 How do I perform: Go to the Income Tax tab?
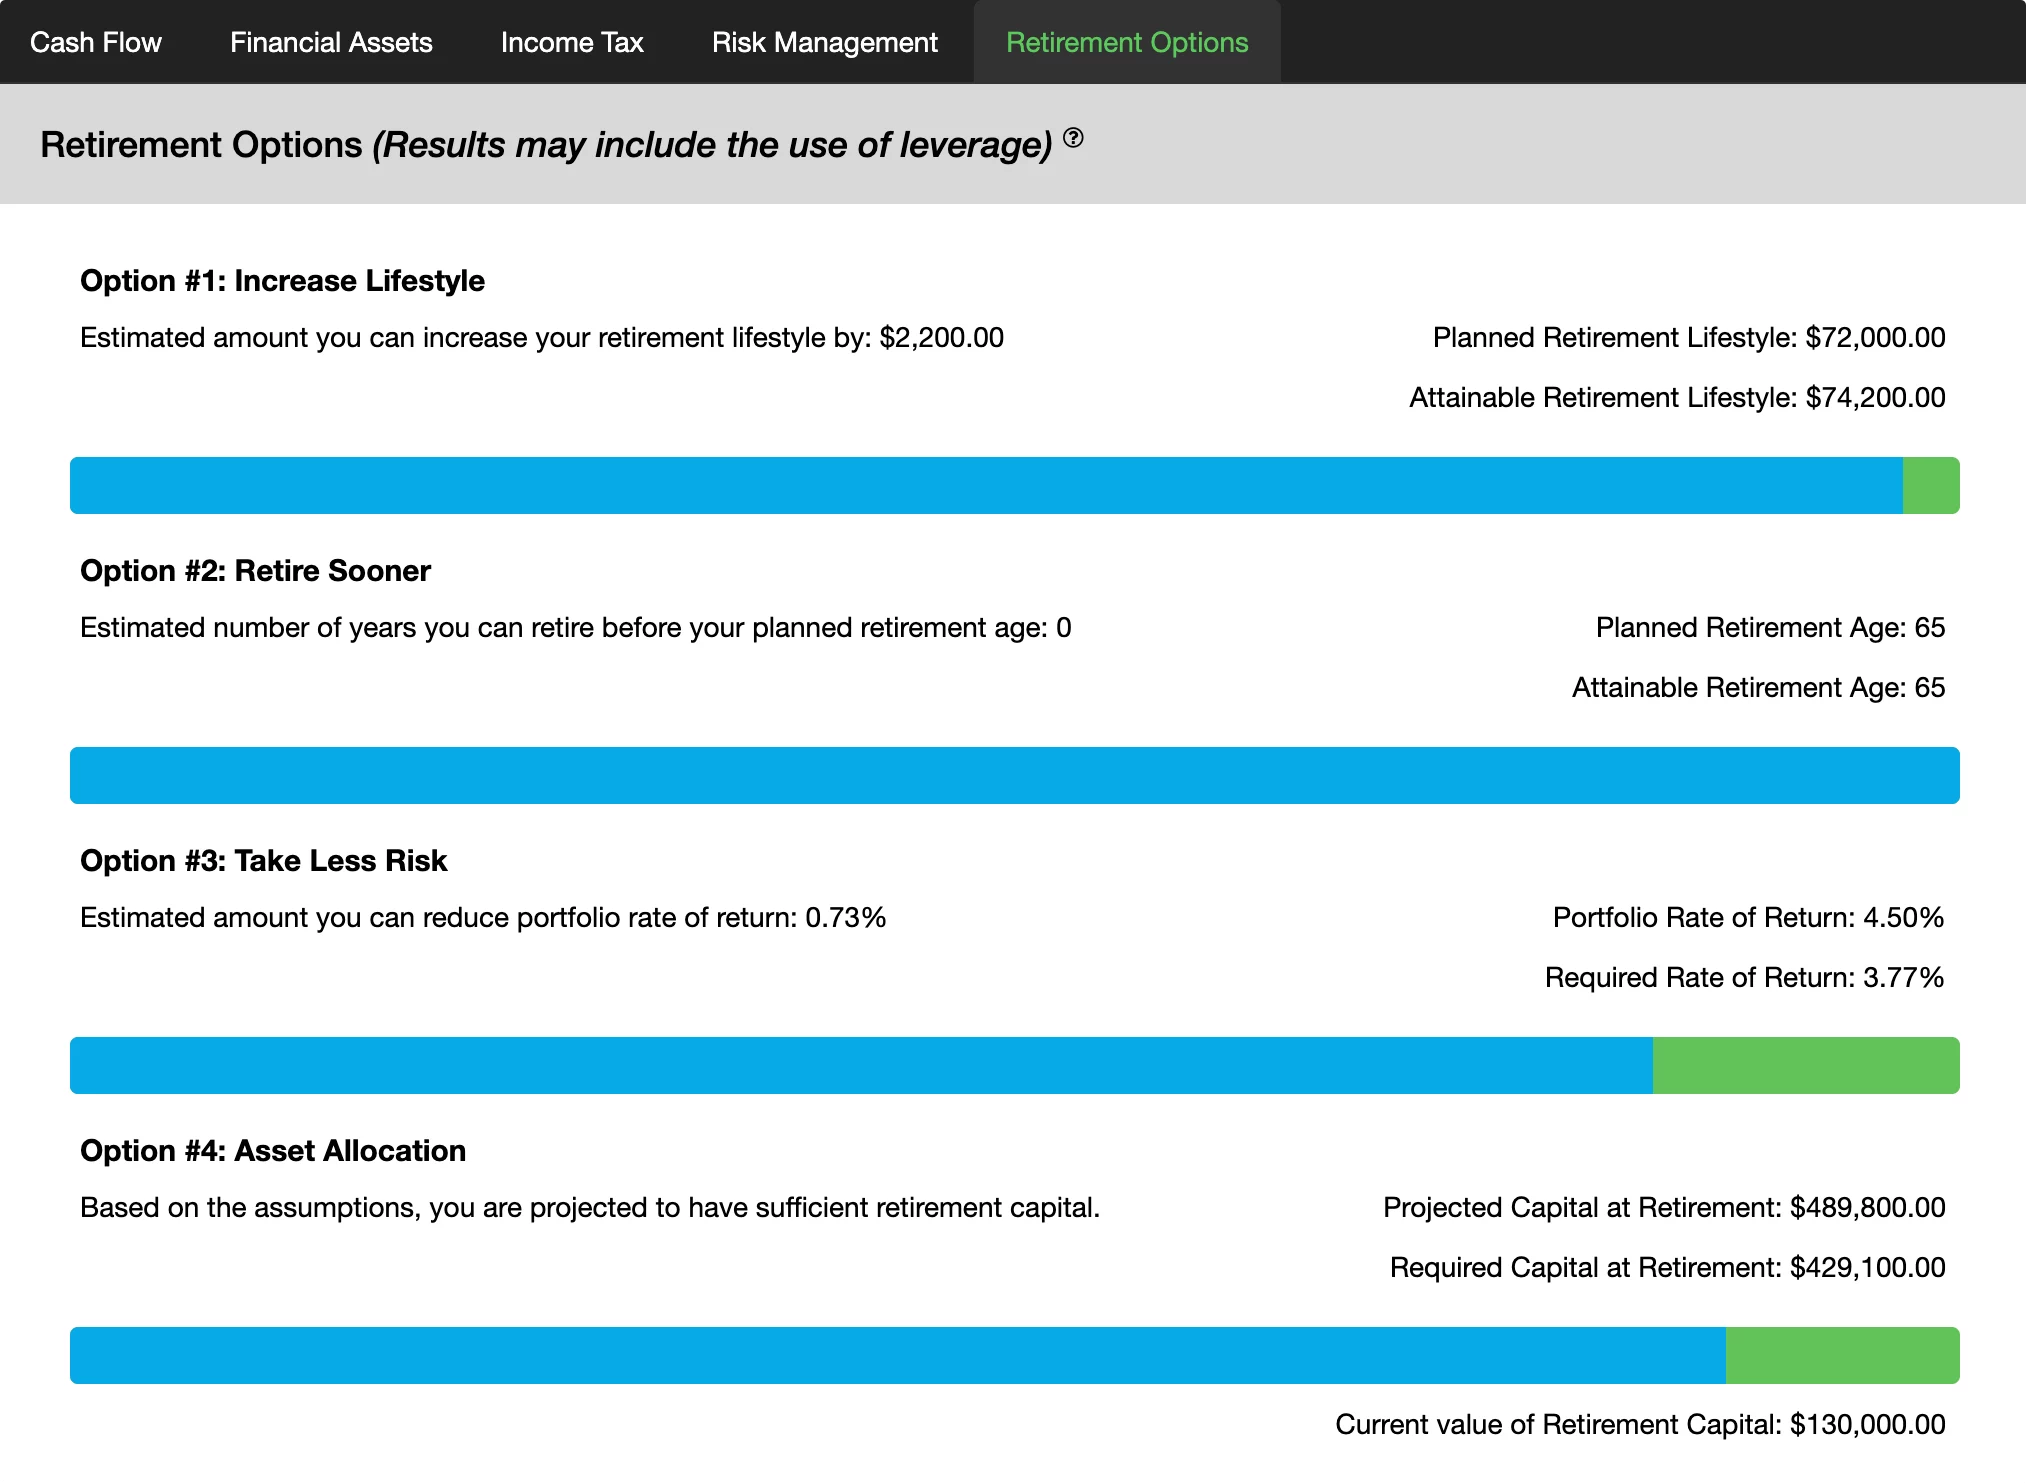click(572, 42)
